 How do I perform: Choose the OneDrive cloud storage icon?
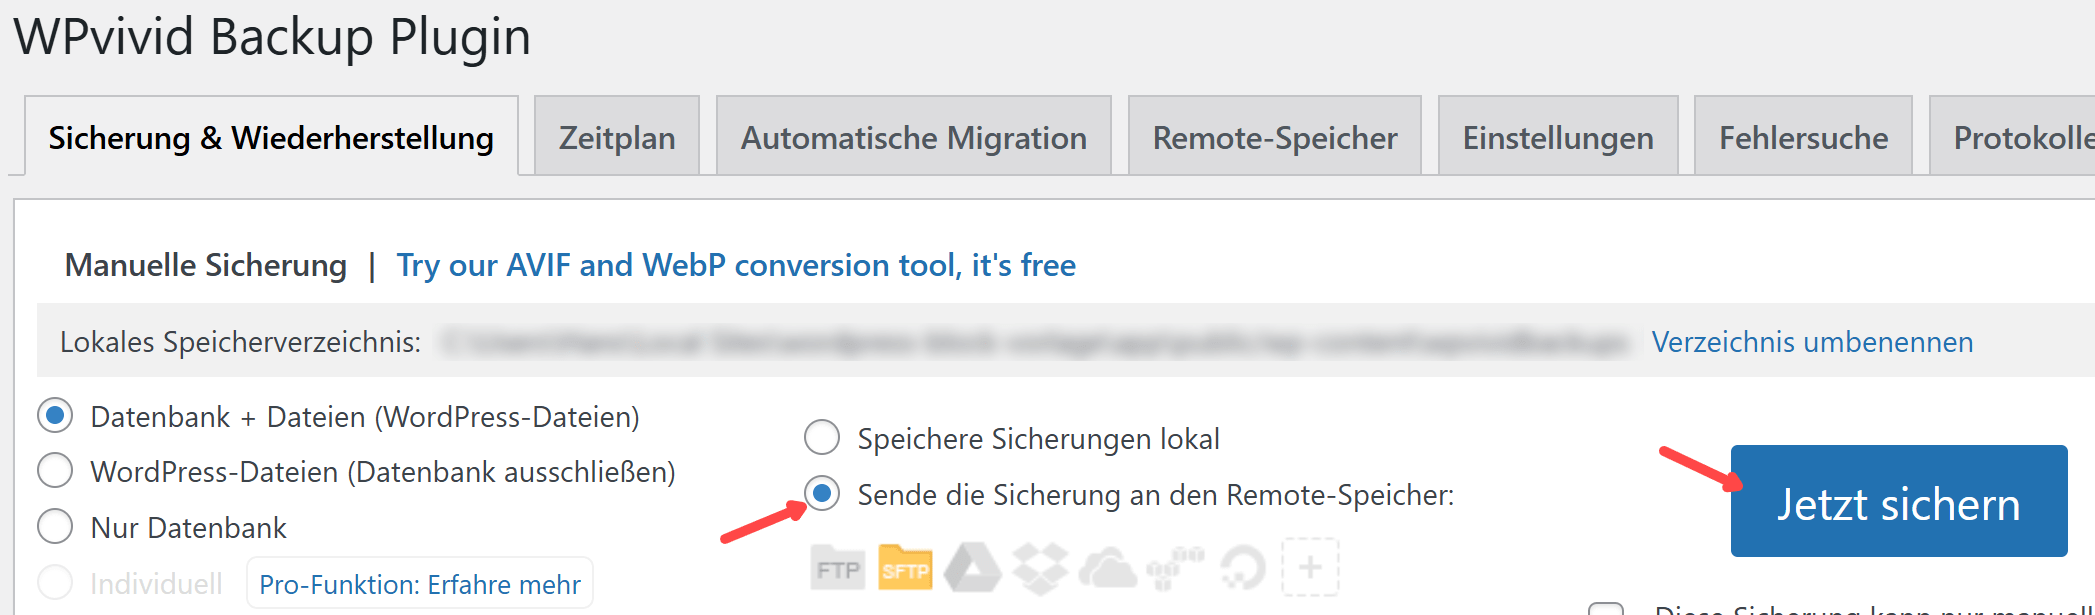point(1107,569)
